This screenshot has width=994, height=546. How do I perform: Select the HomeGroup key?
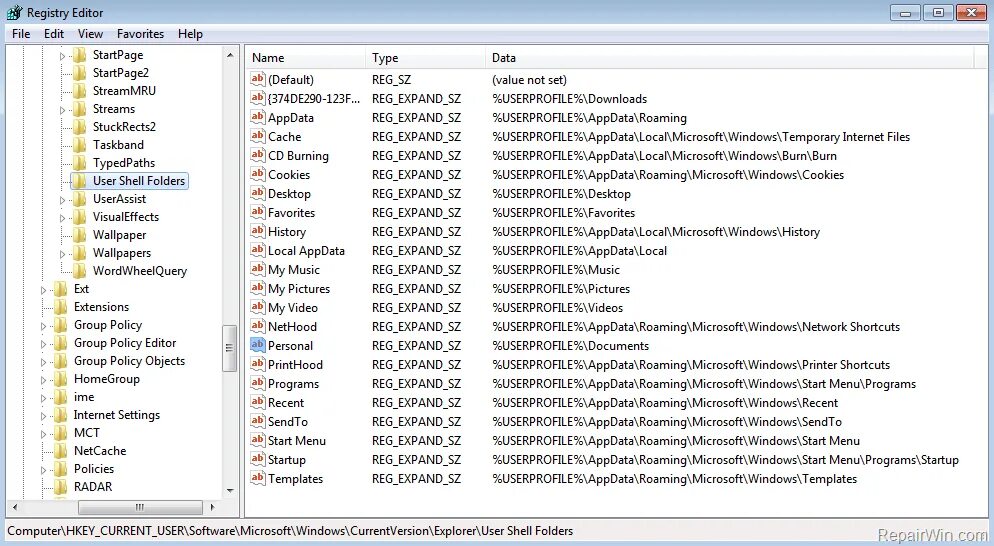click(106, 379)
